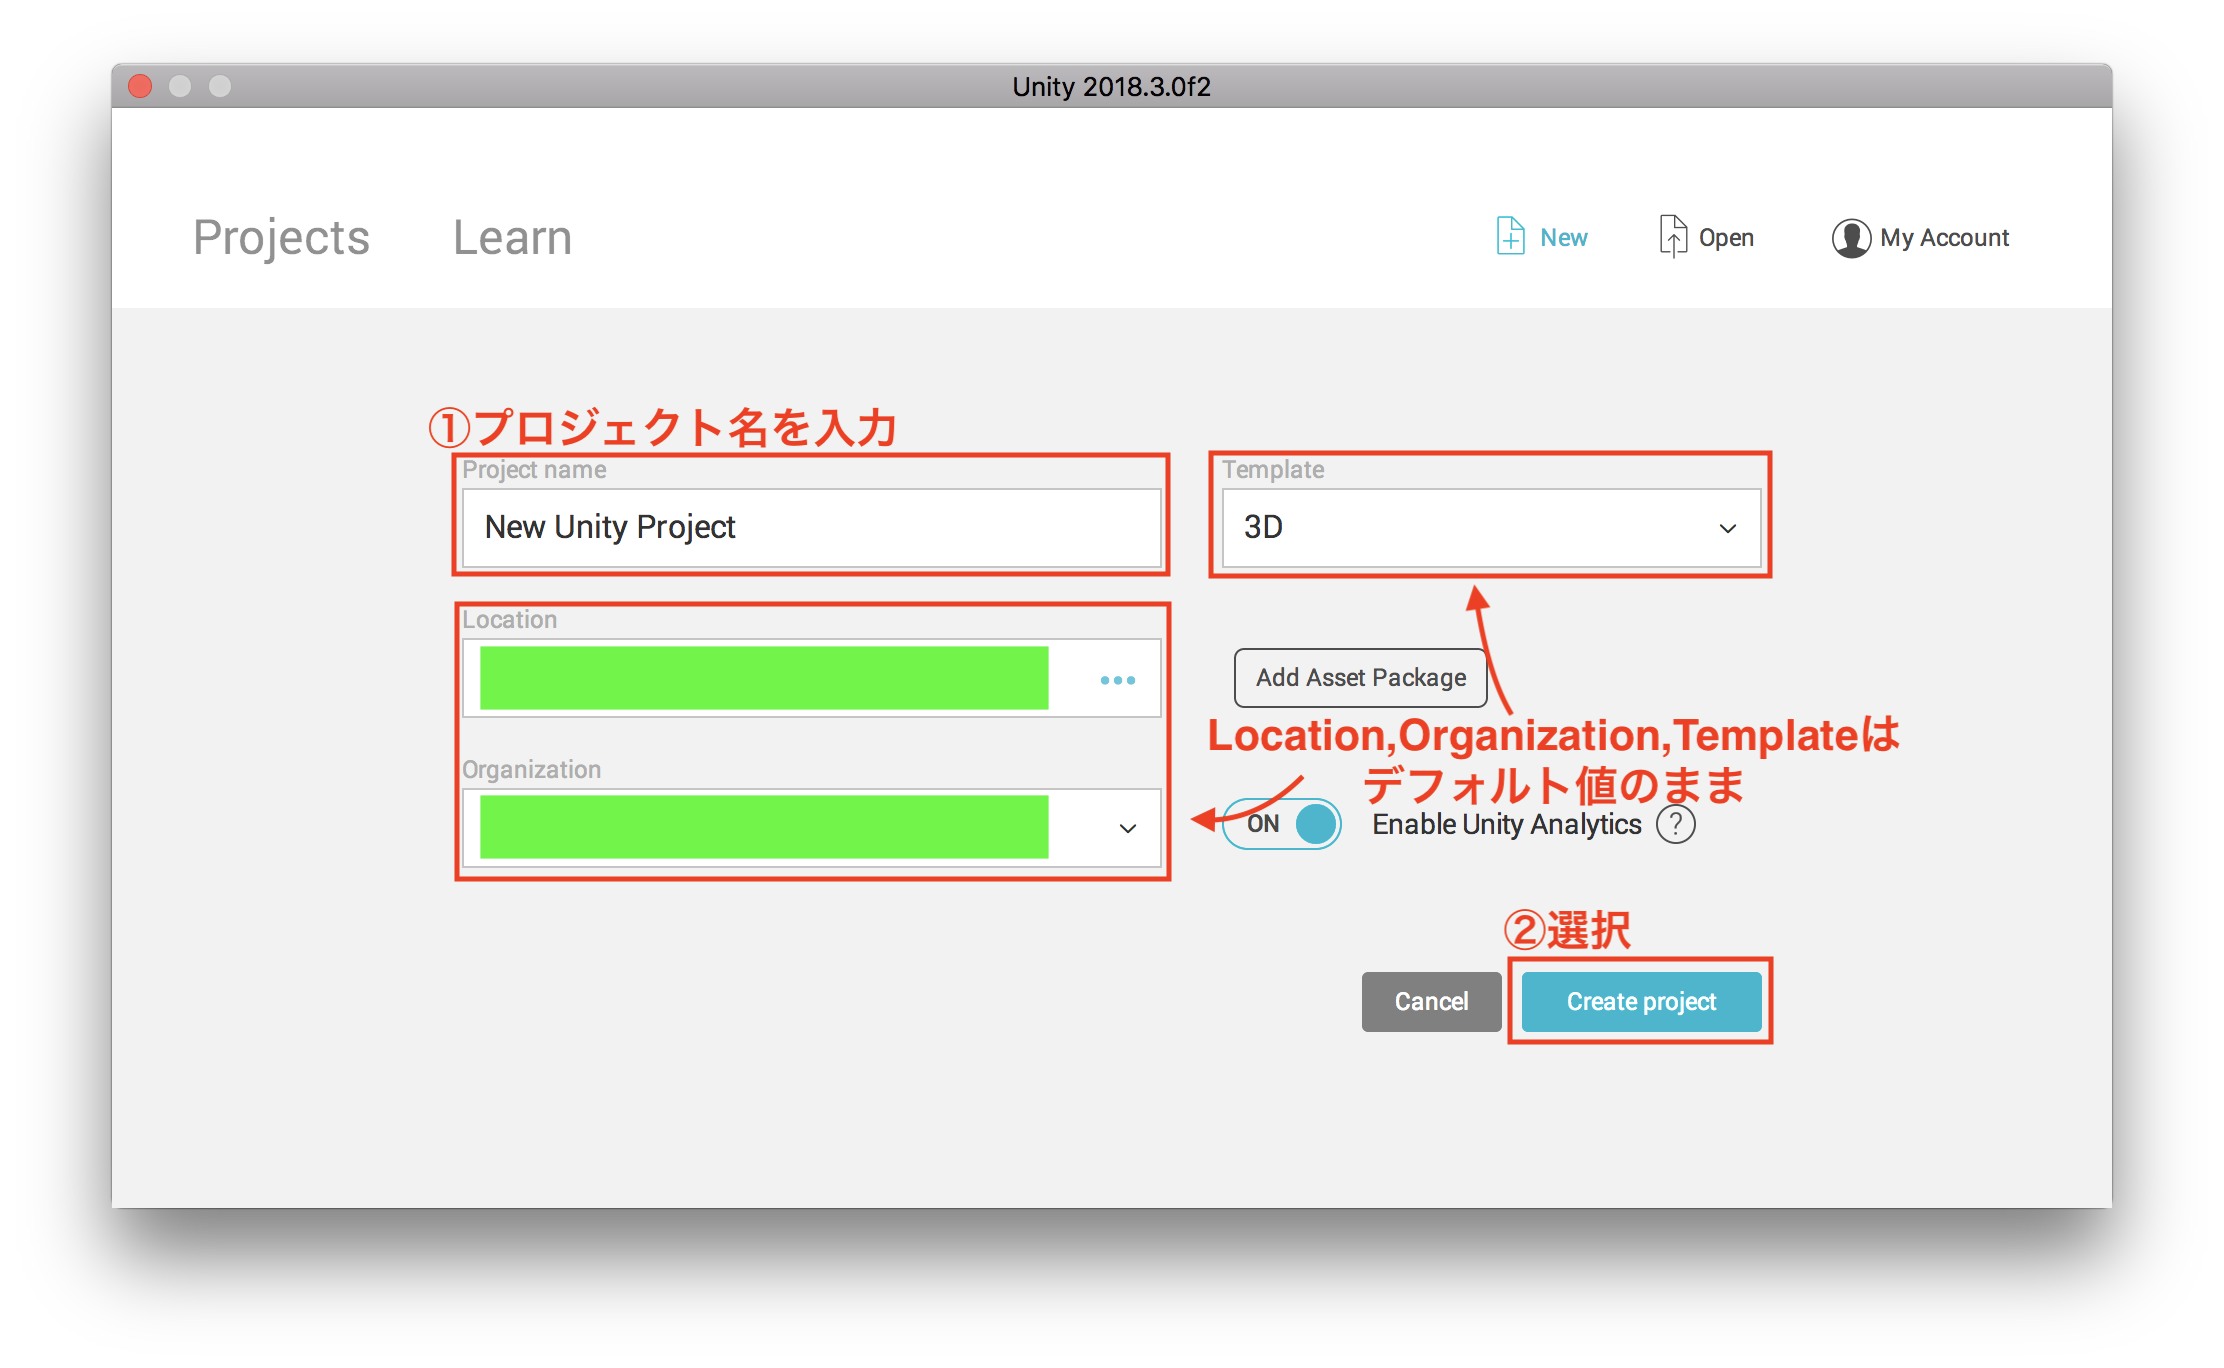
Task: Click the My Account text label
Action: point(1944,238)
